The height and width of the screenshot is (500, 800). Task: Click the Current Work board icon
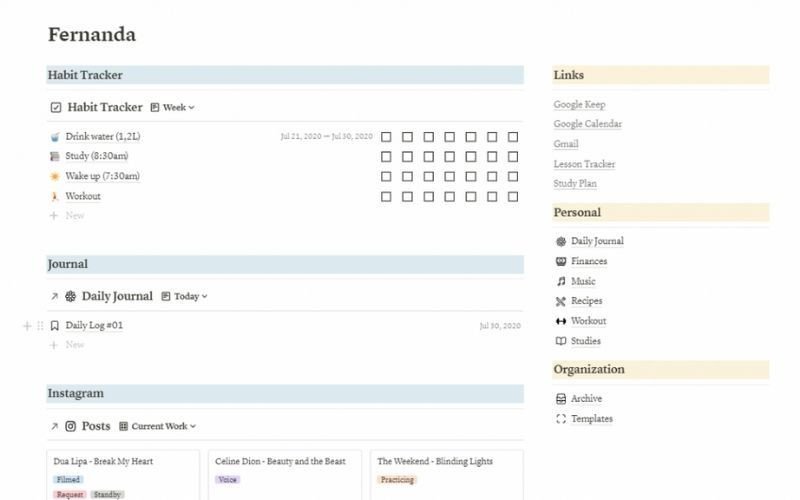[123, 426]
